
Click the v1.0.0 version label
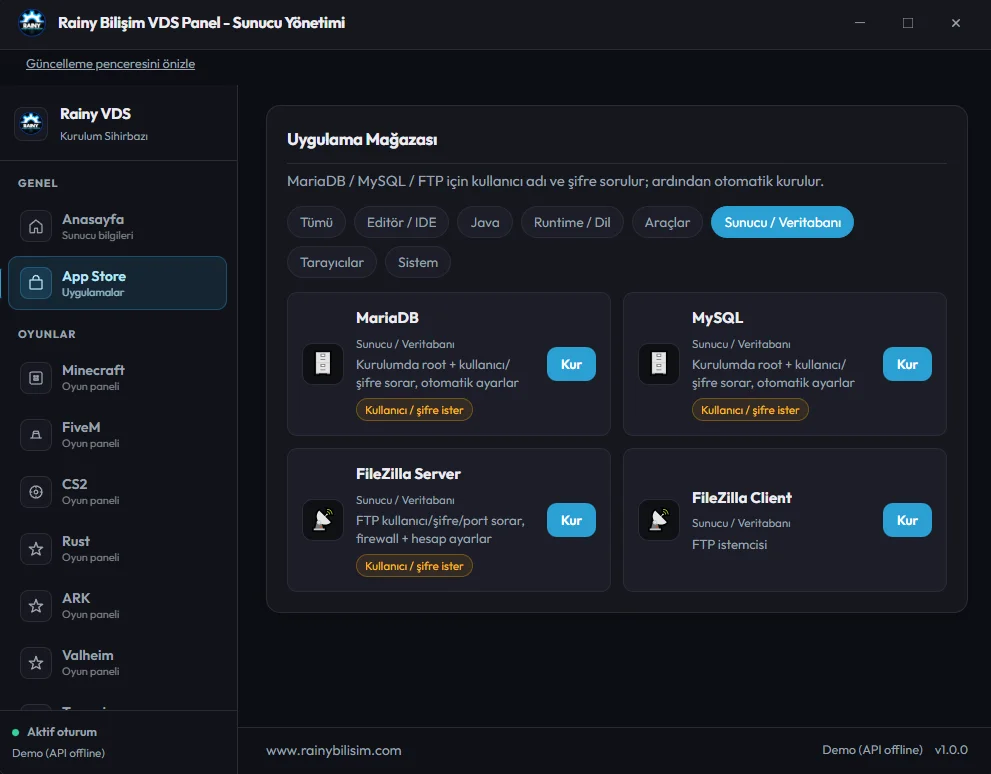tap(951, 750)
